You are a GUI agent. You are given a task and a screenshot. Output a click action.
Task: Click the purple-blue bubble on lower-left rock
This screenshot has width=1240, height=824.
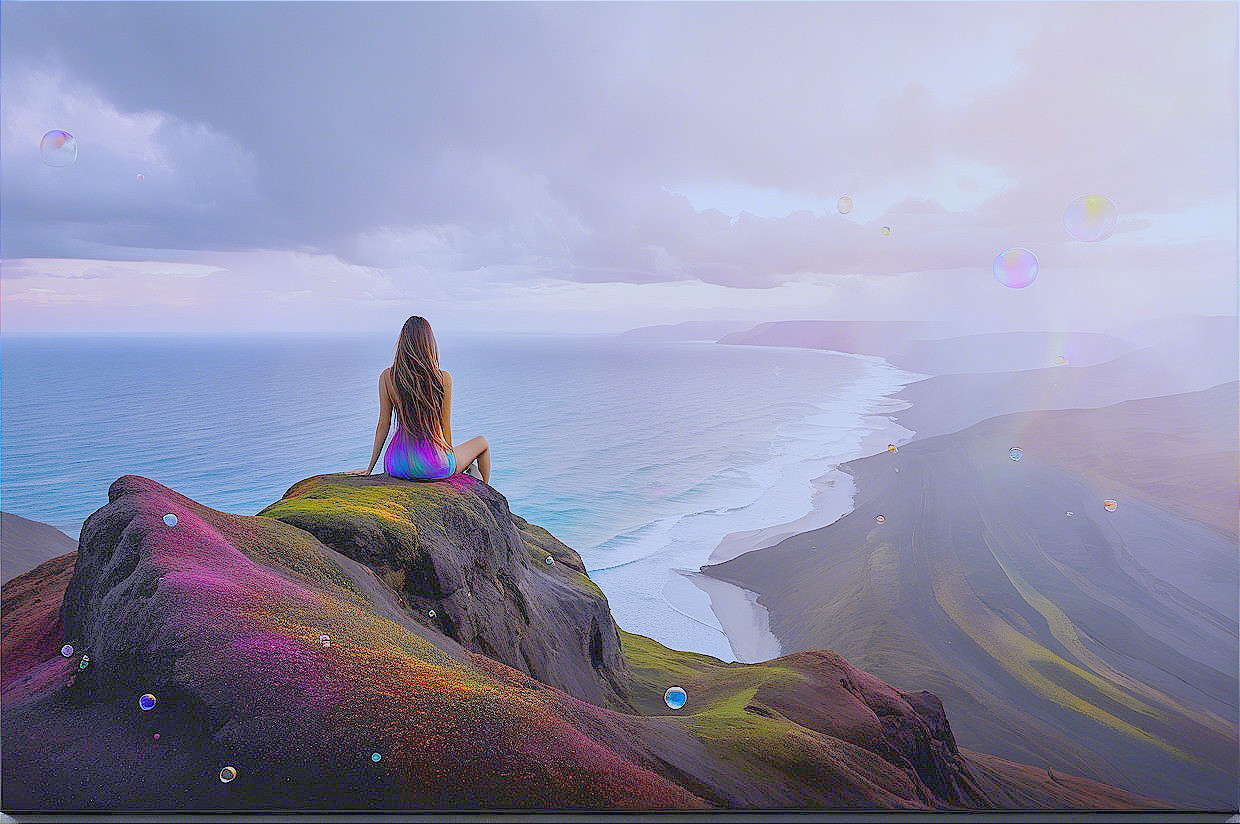(x=147, y=702)
